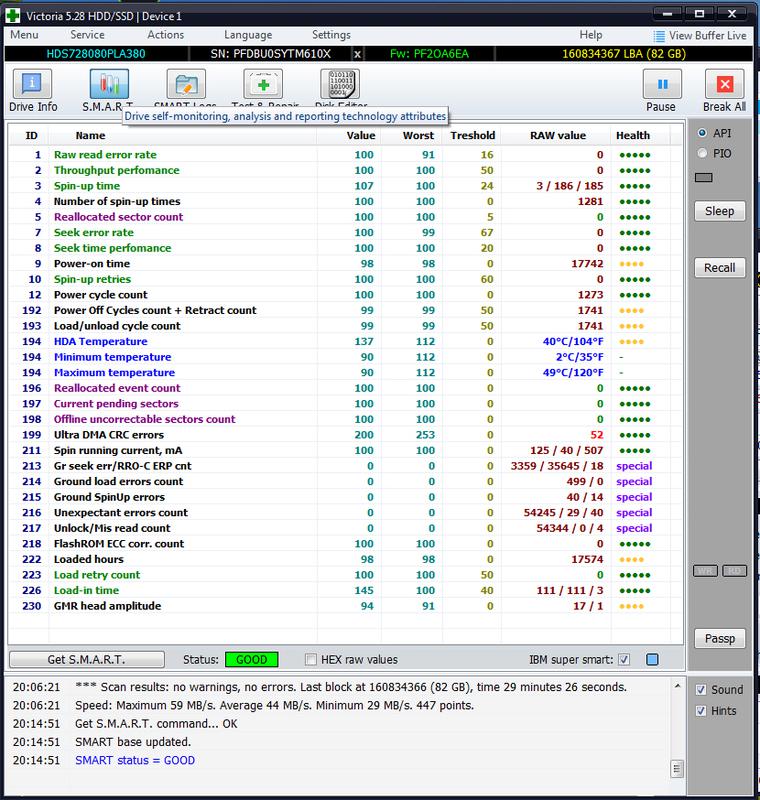The image size is (760, 800).
Task: Enable the HEX raw values checkbox
Action: pyautogui.click(x=311, y=660)
